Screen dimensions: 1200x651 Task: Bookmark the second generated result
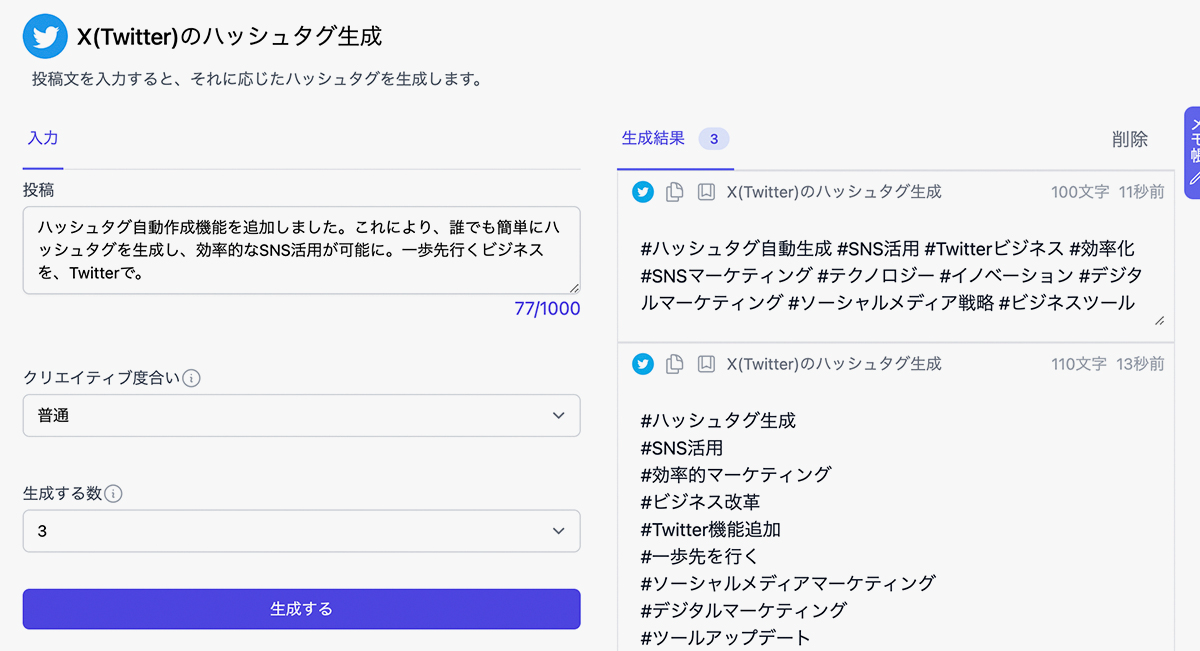706,364
